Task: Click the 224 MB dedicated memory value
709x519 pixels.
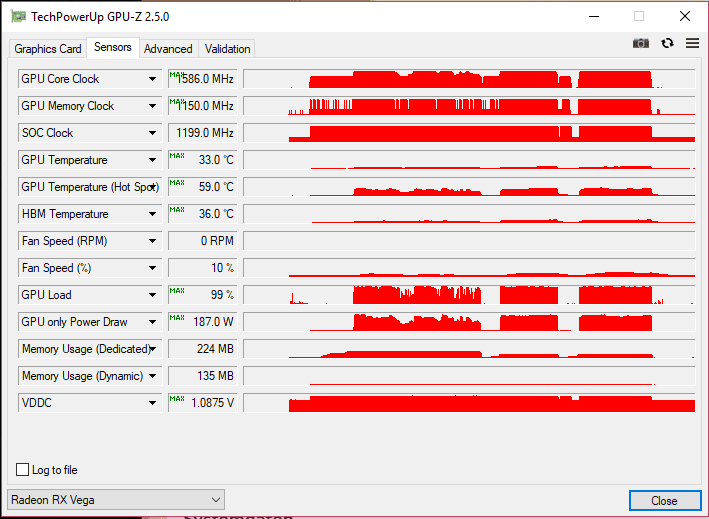Action: click(203, 349)
